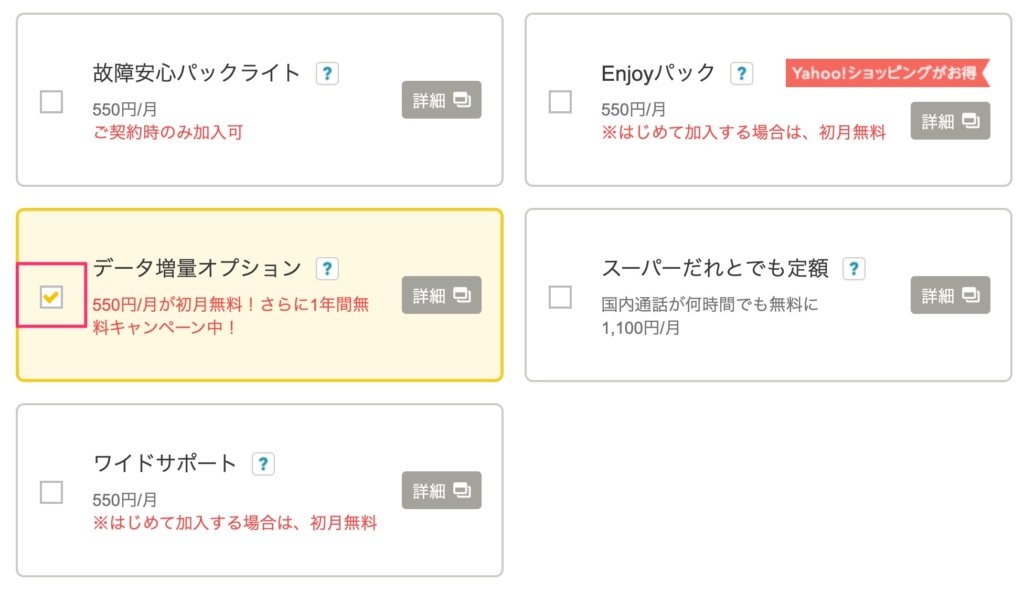View 詳細 for 故障安心パックライト

click(x=441, y=100)
